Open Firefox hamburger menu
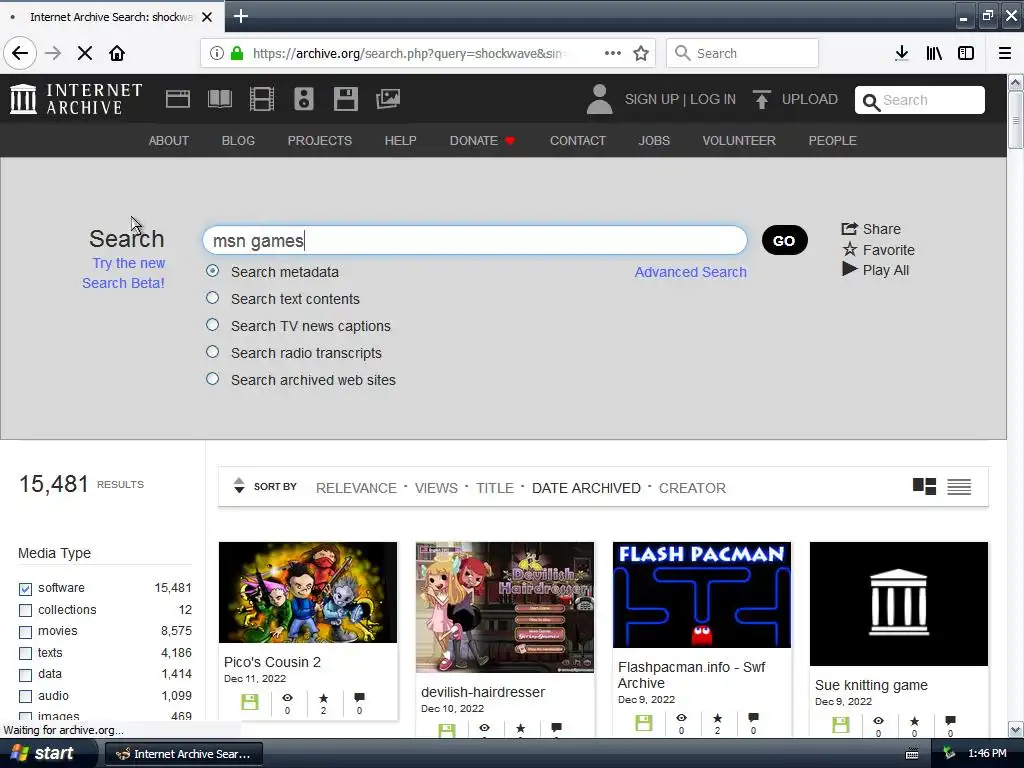 (x=1005, y=53)
